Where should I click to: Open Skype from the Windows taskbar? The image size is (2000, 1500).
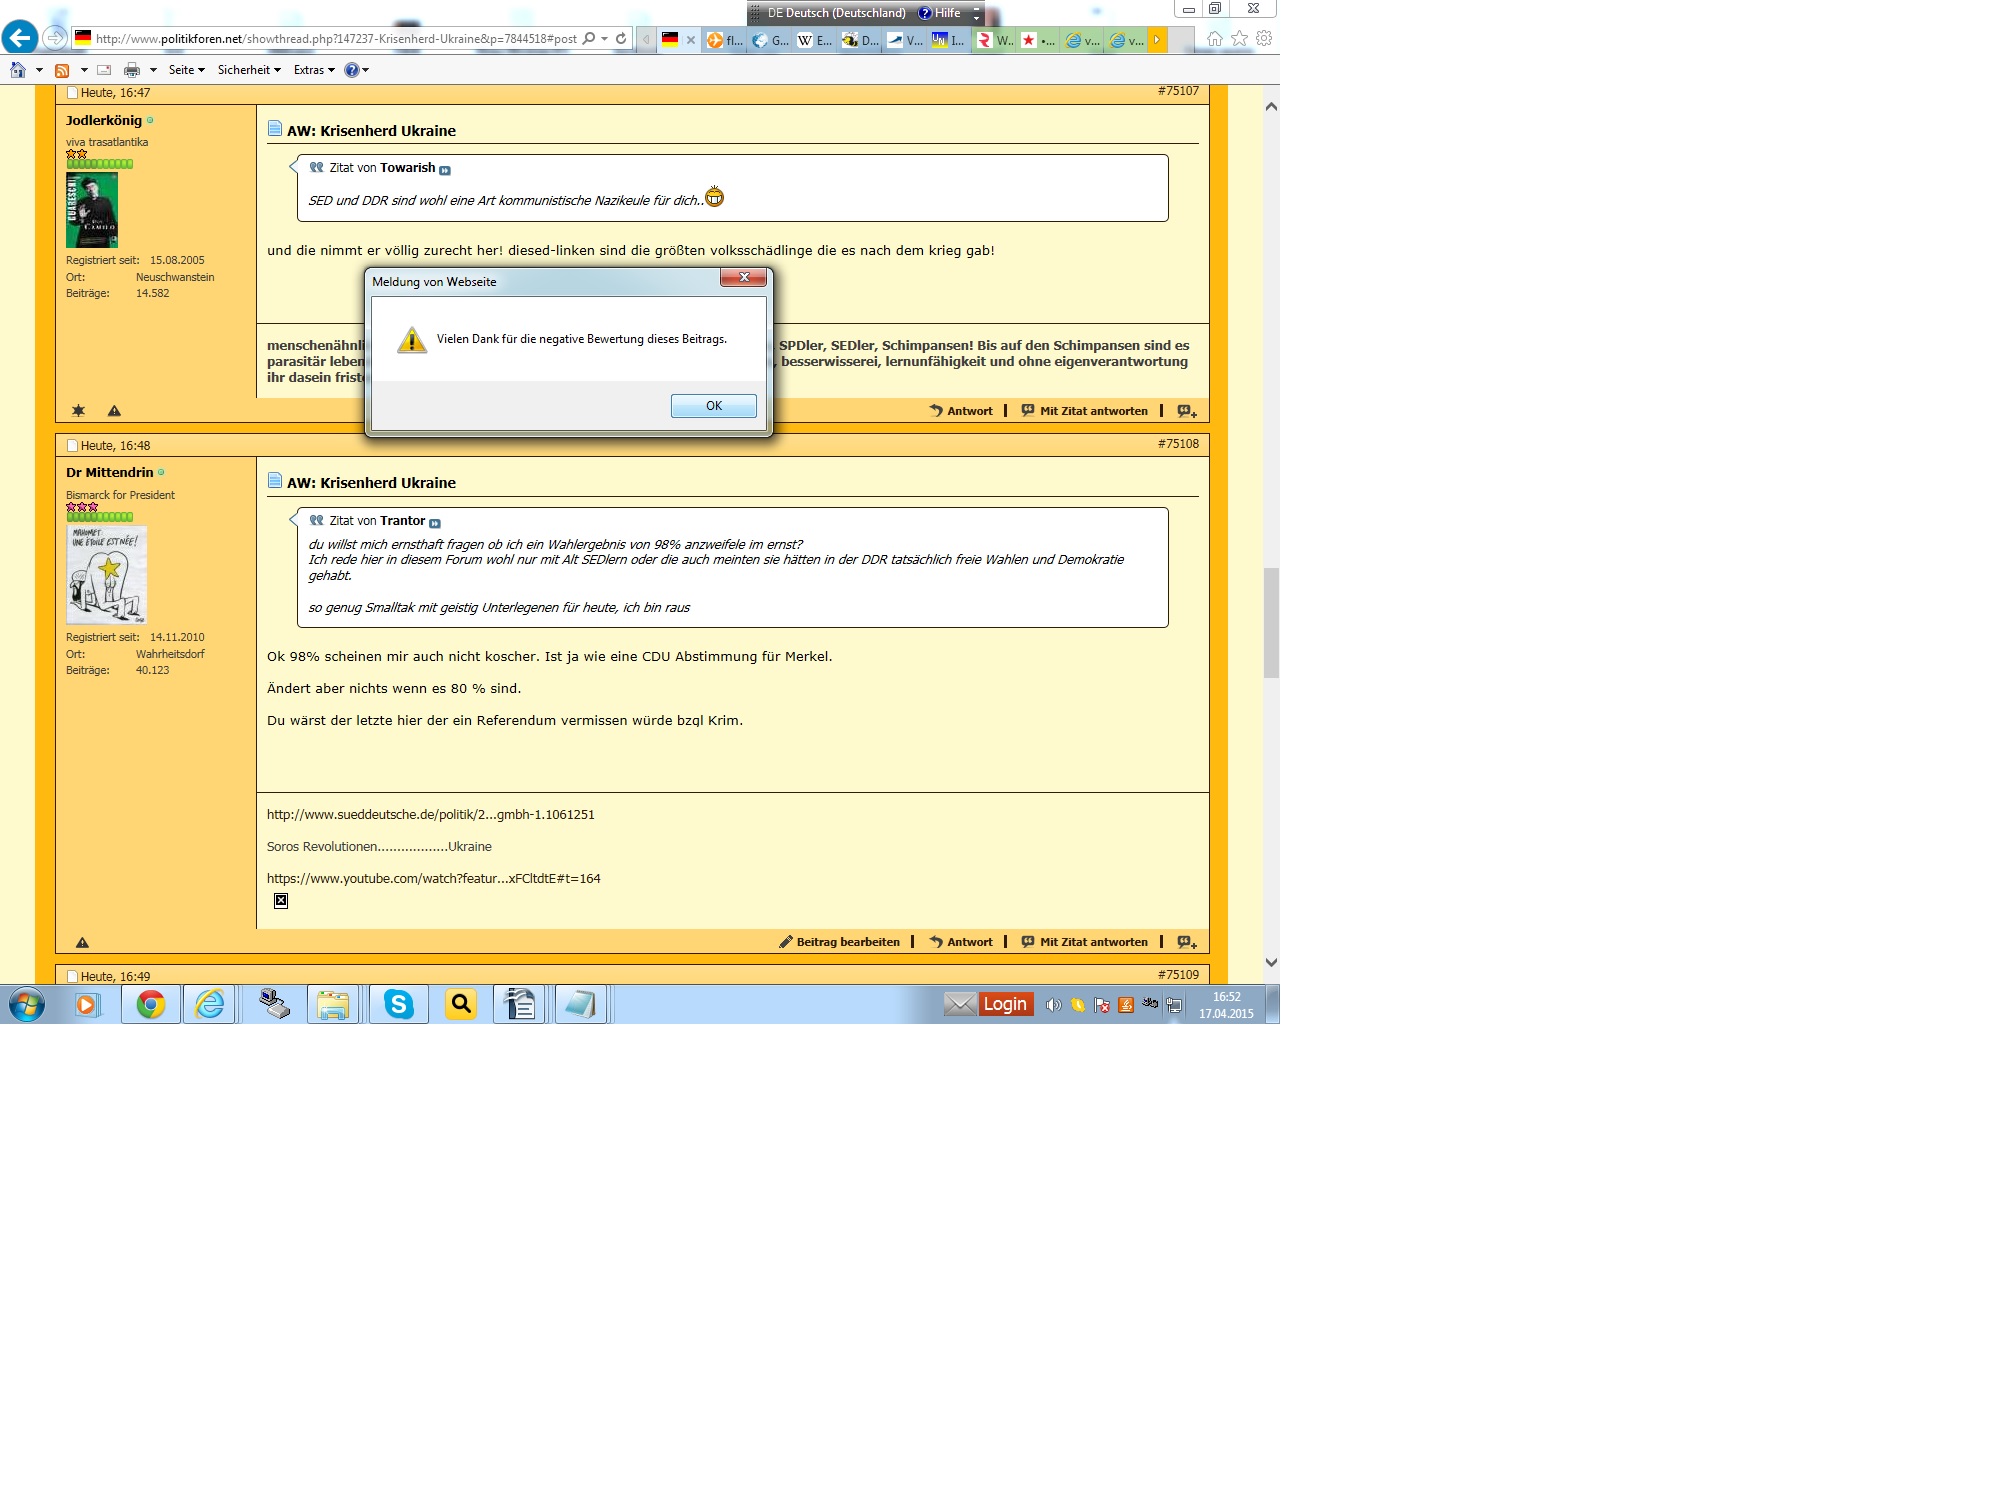pos(399,1004)
